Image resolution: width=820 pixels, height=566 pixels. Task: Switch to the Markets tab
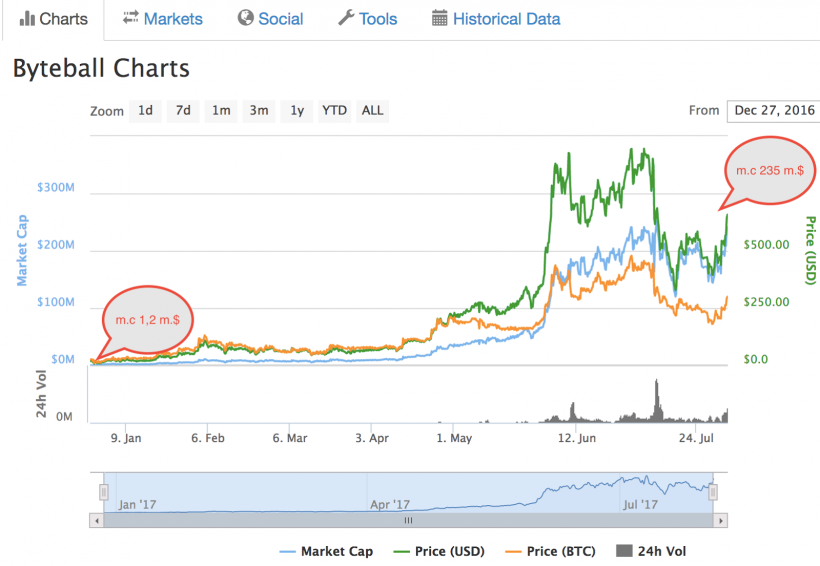pyautogui.click(x=172, y=18)
